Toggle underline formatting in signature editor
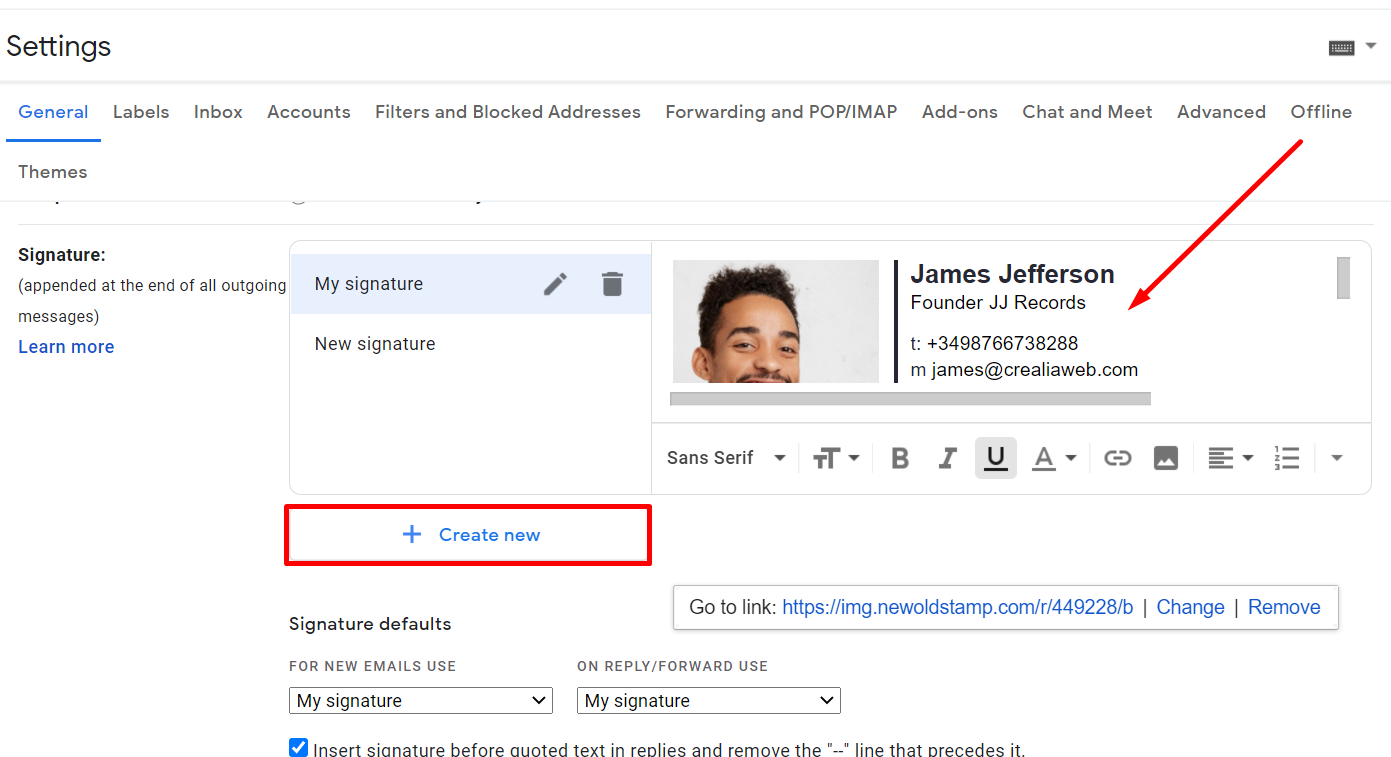The width and height of the screenshot is (1391, 757). (996, 458)
